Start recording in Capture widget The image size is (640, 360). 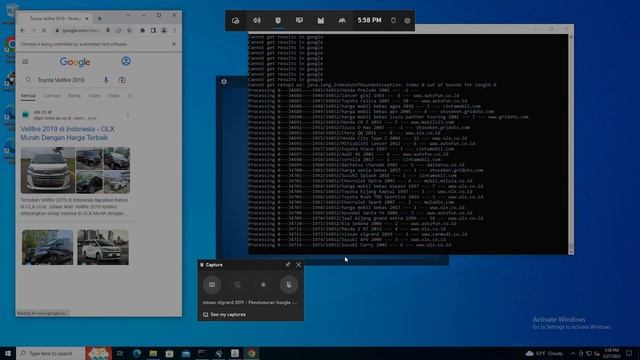(263, 284)
